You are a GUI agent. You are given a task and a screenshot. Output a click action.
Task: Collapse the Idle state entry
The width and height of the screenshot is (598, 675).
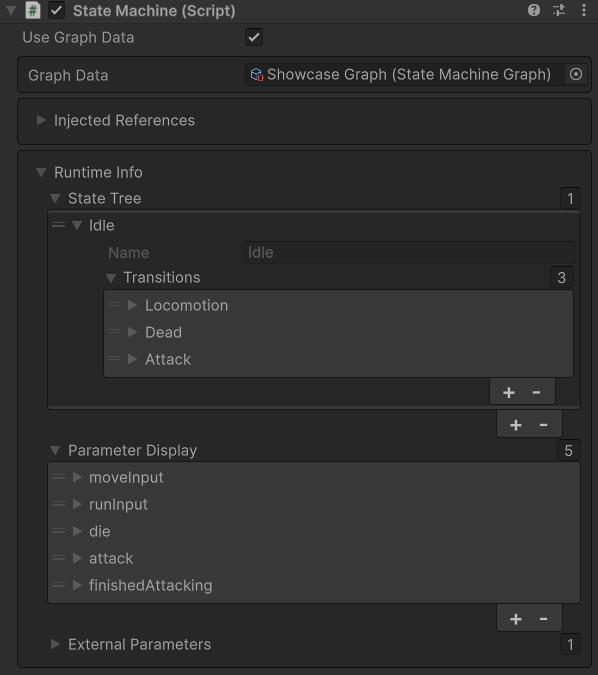pos(77,225)
